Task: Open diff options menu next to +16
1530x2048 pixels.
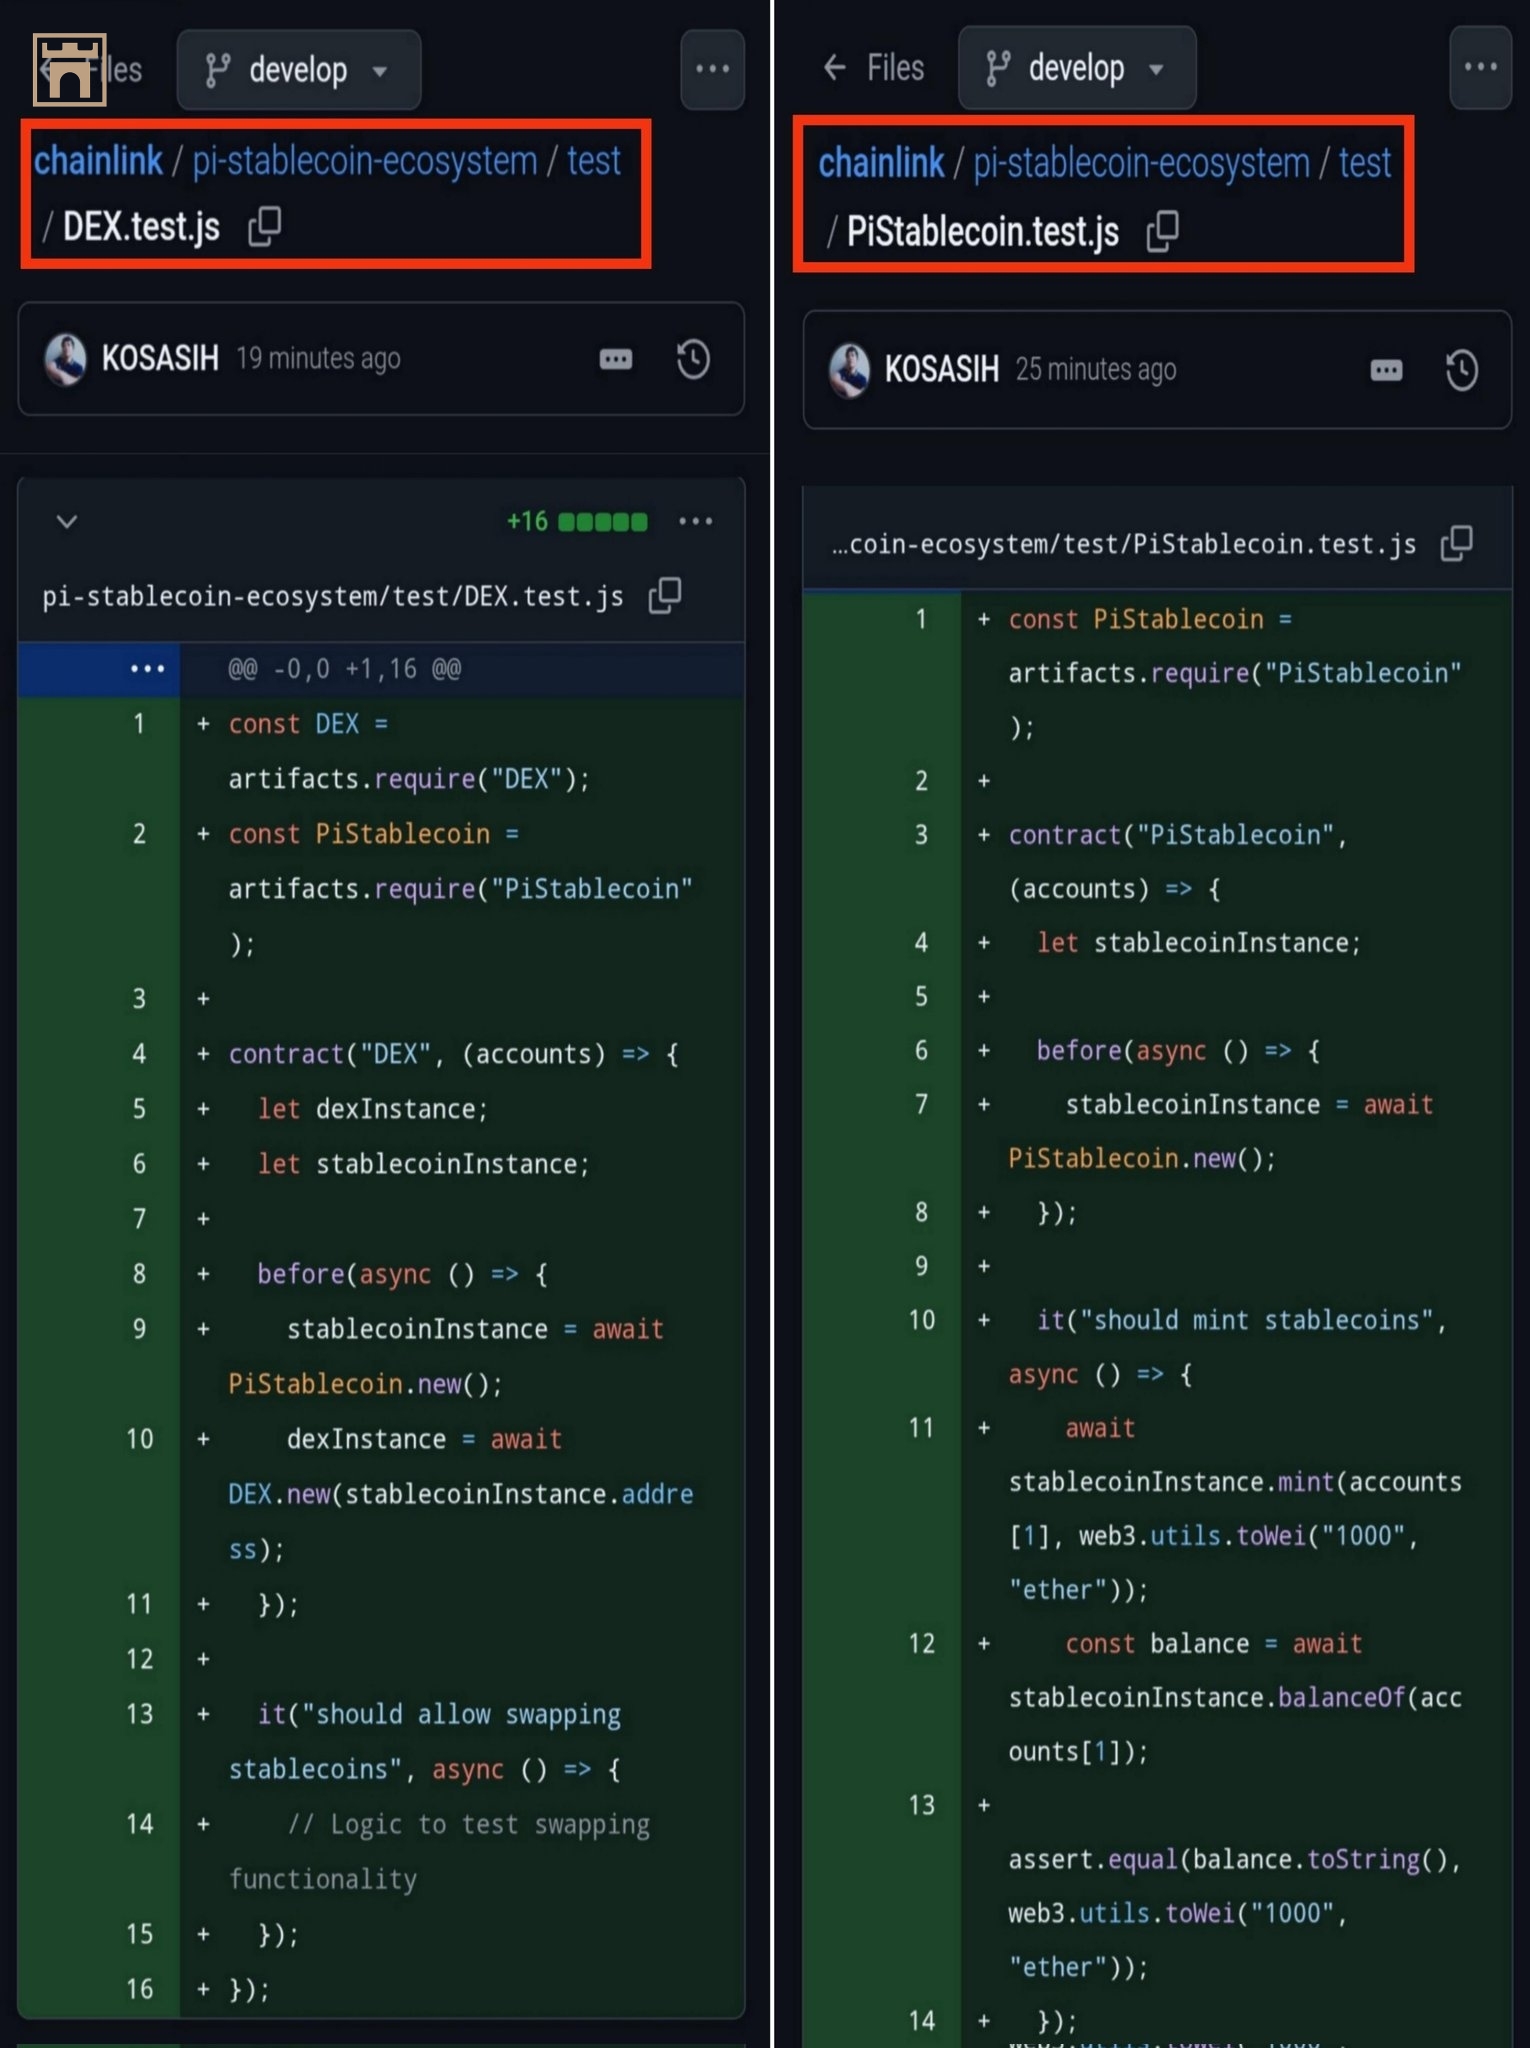Action: tap(695, 521)
